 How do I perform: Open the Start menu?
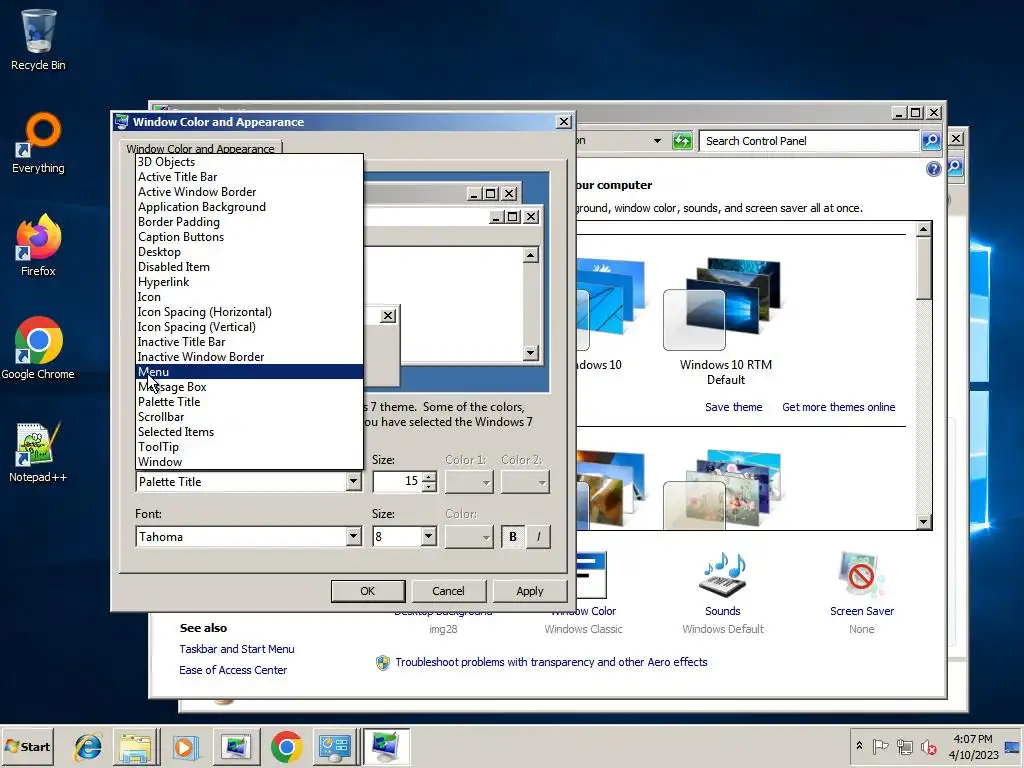[27, 746]
